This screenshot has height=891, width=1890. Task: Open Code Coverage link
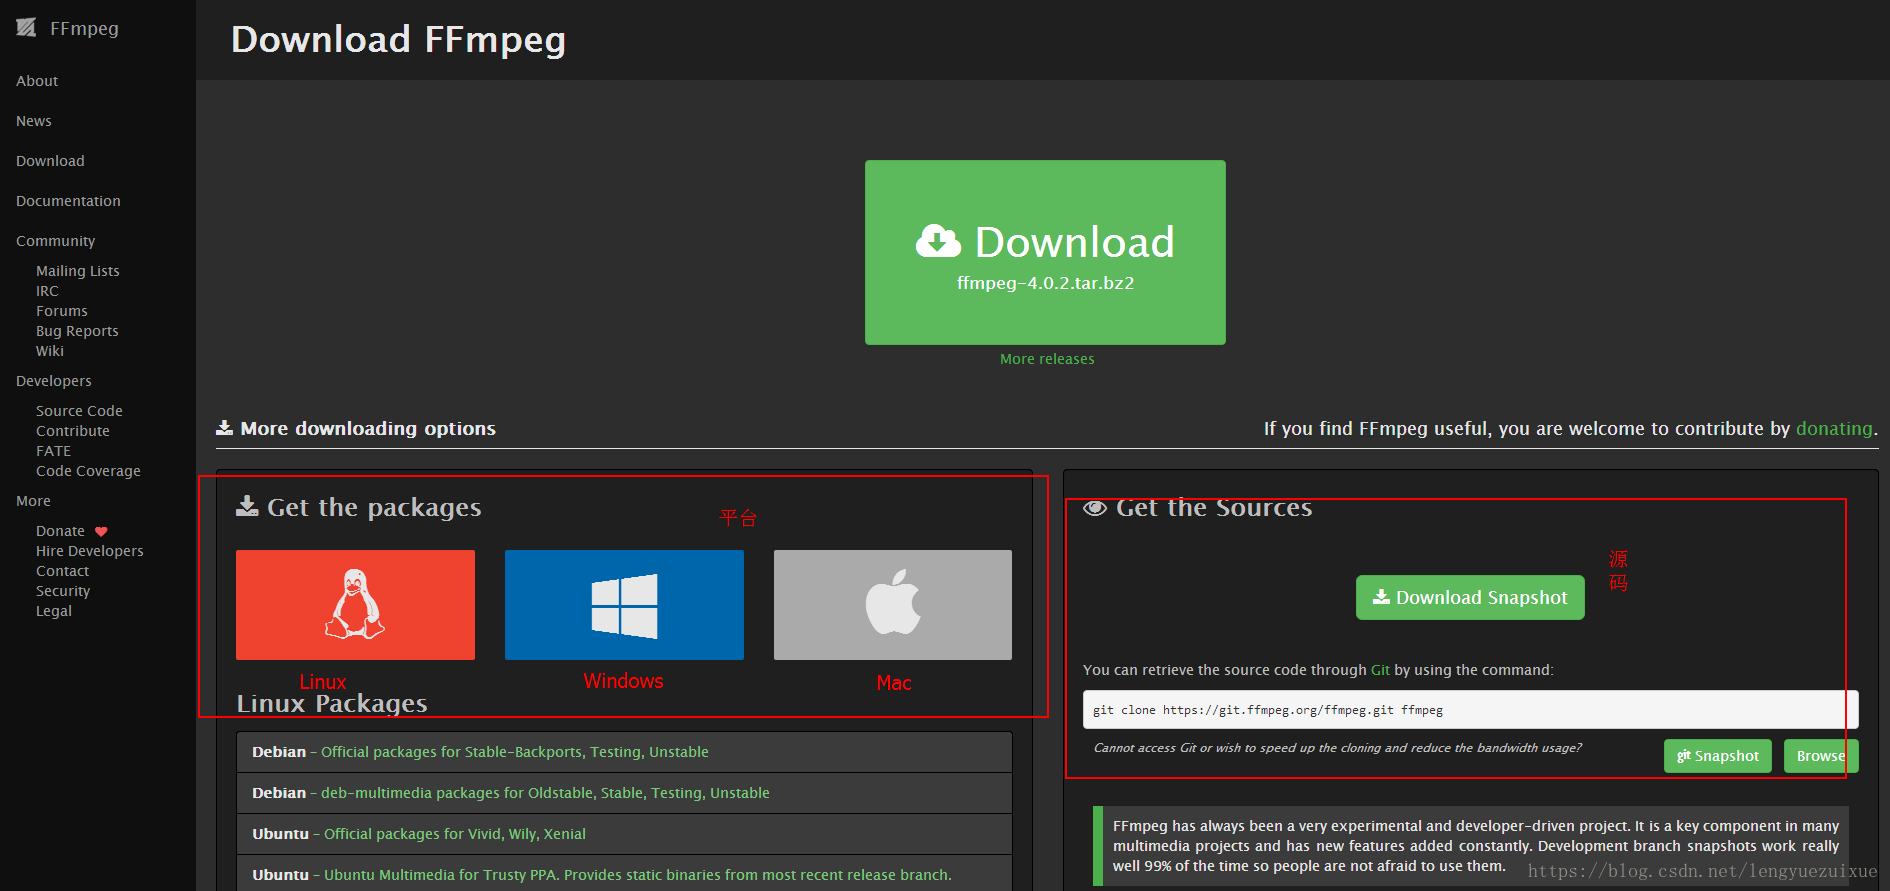[x=88, y=471]
